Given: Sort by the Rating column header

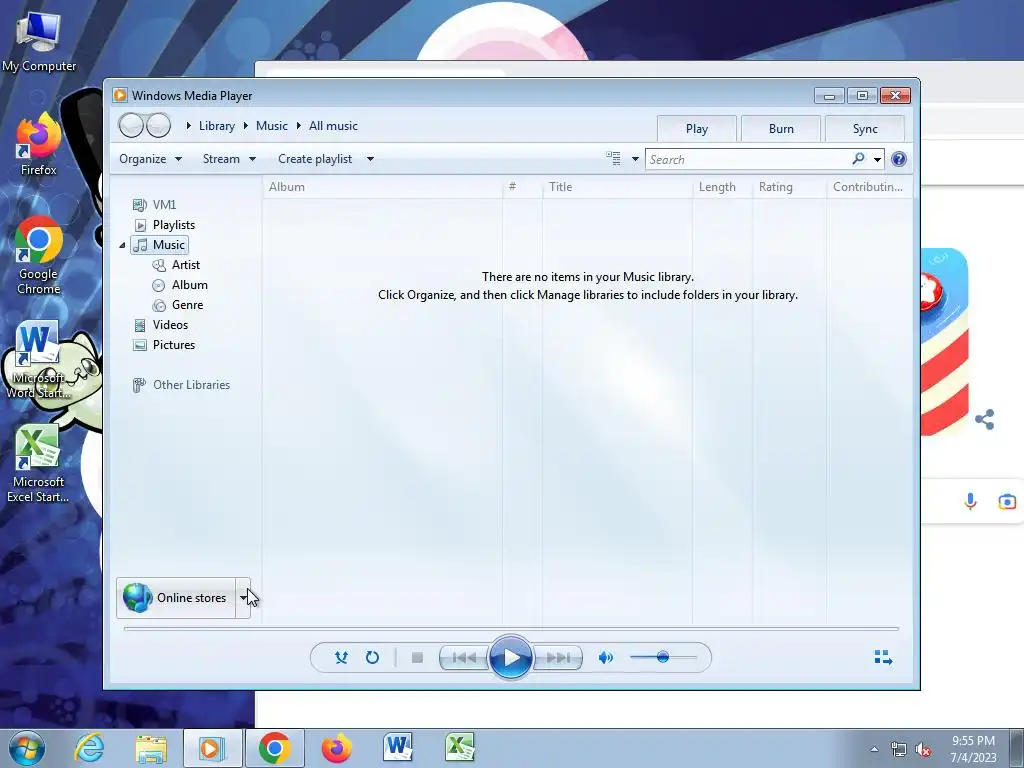Looking at the screenshot, I should [790, 187].
